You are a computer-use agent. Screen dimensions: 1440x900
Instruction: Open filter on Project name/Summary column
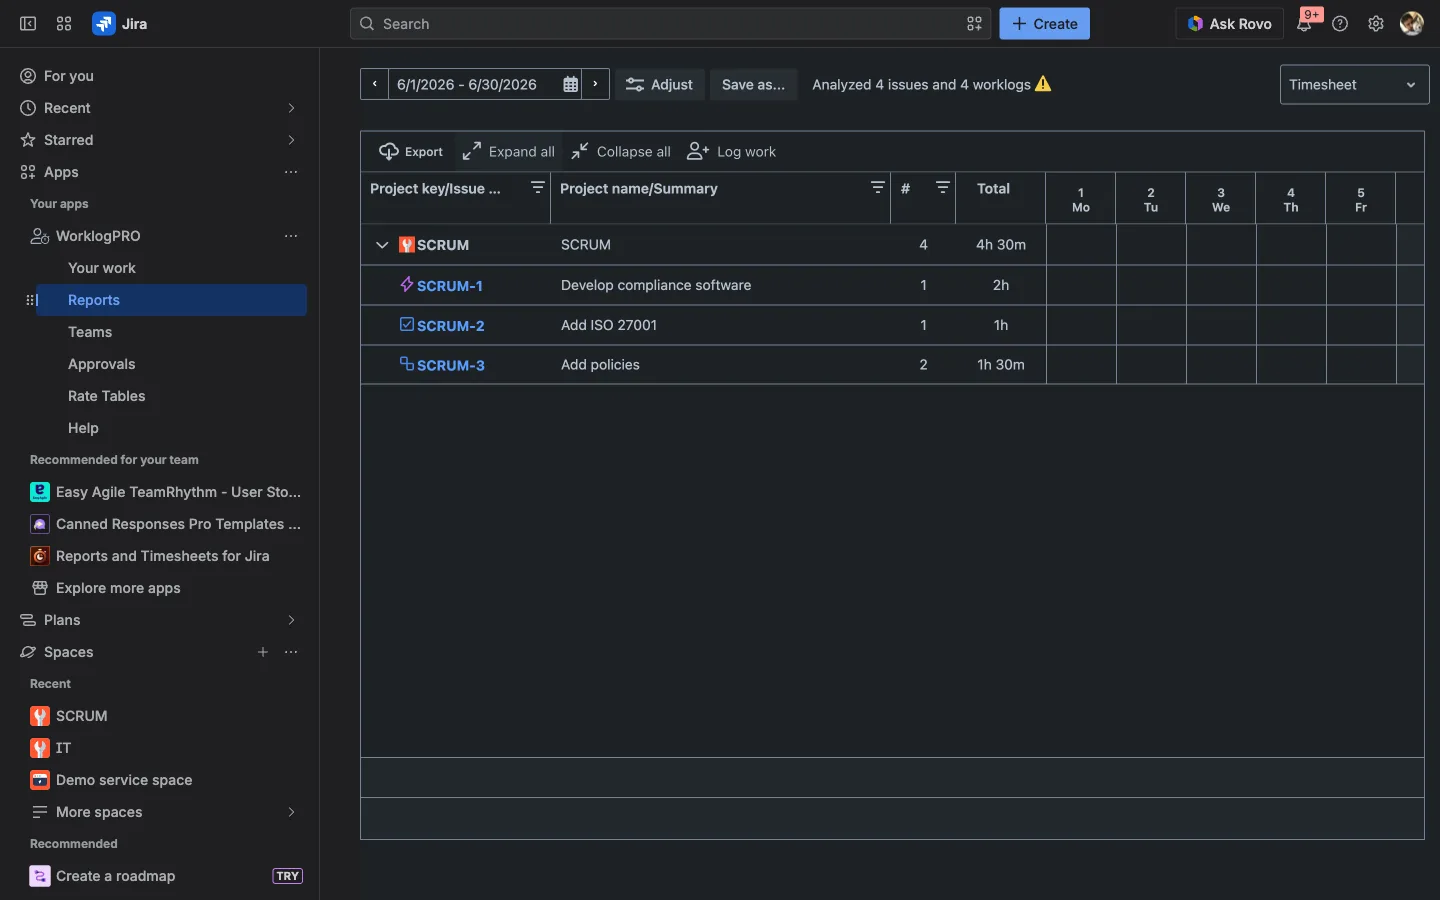tap(877, 188)
